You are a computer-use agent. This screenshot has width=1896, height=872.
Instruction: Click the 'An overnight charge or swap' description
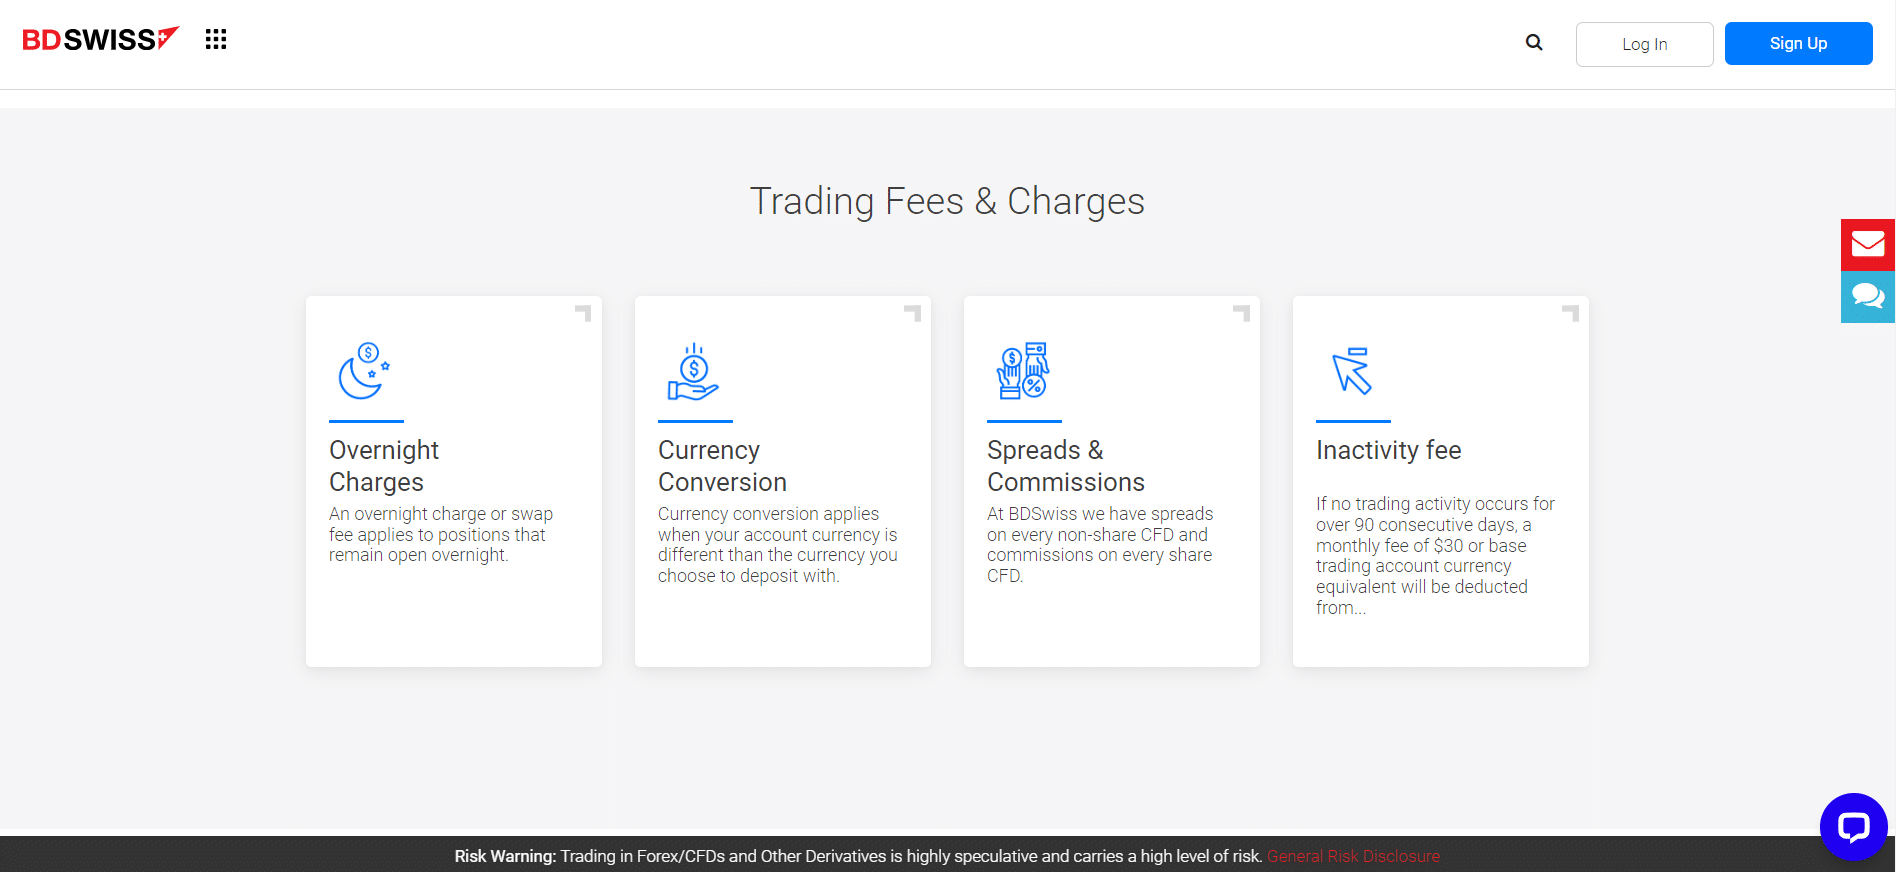[x=441, y=534]
